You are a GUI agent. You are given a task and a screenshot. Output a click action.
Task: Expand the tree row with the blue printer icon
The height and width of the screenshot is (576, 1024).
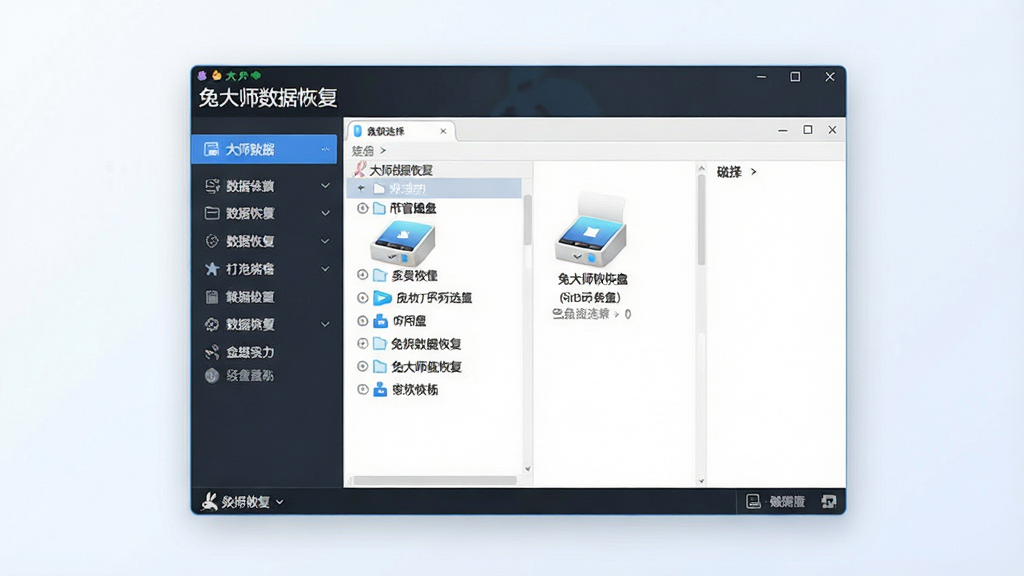[x=362, y=321]
